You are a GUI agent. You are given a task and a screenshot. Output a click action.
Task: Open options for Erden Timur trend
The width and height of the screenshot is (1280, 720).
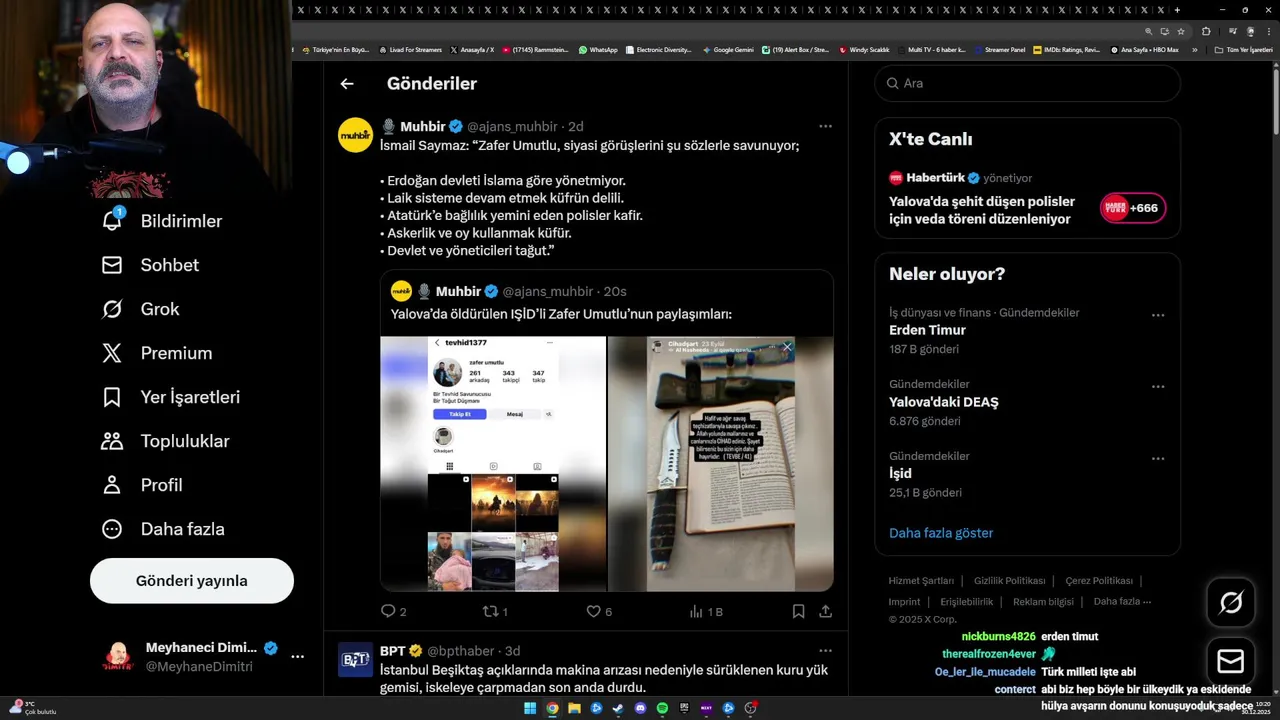coord(1158,315)
